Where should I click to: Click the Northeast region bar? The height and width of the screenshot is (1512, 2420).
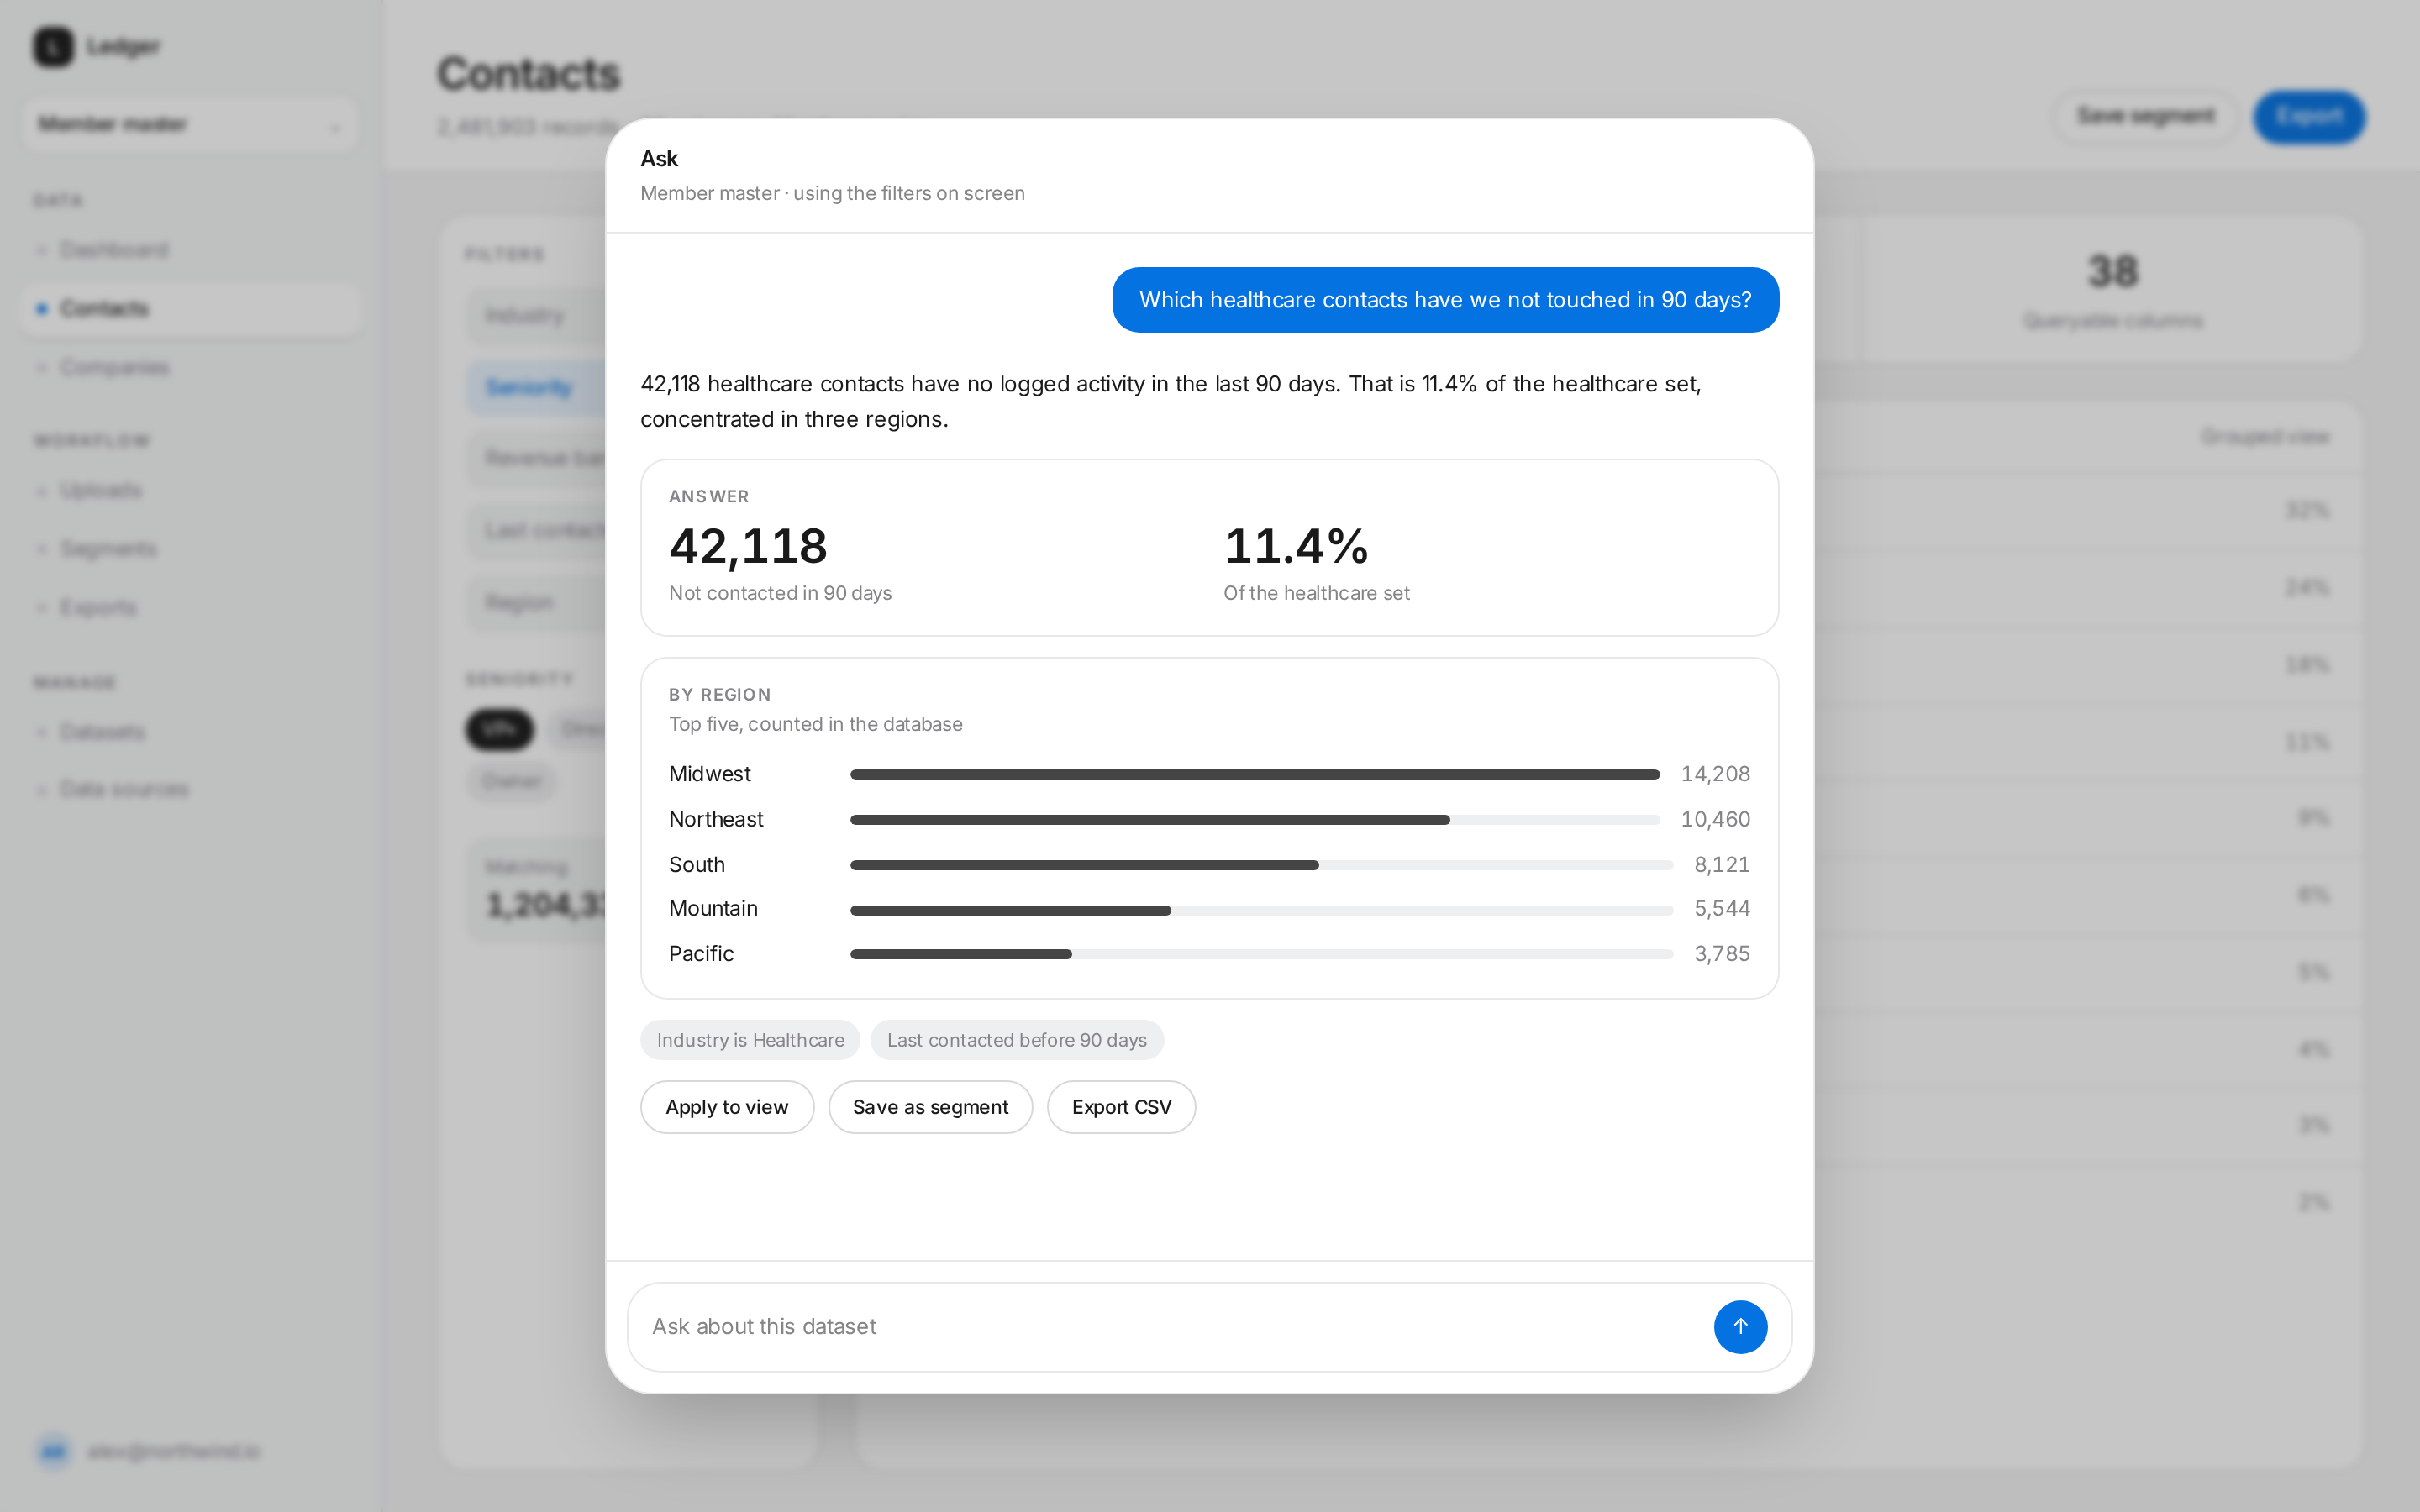[x=1255, y=820]
